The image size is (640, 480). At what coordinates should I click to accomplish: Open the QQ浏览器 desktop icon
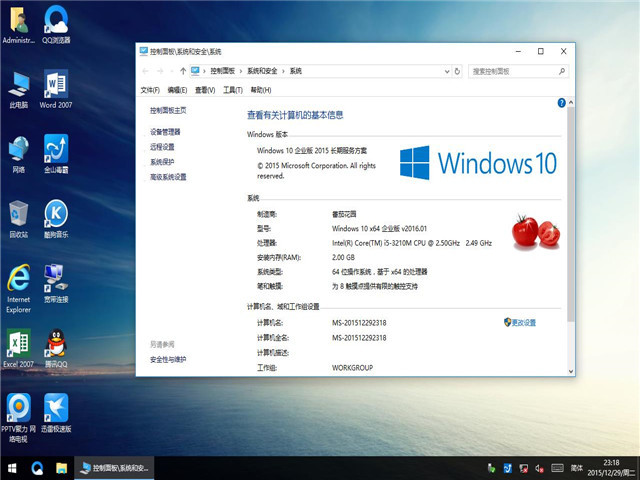[x=56, y=22]
